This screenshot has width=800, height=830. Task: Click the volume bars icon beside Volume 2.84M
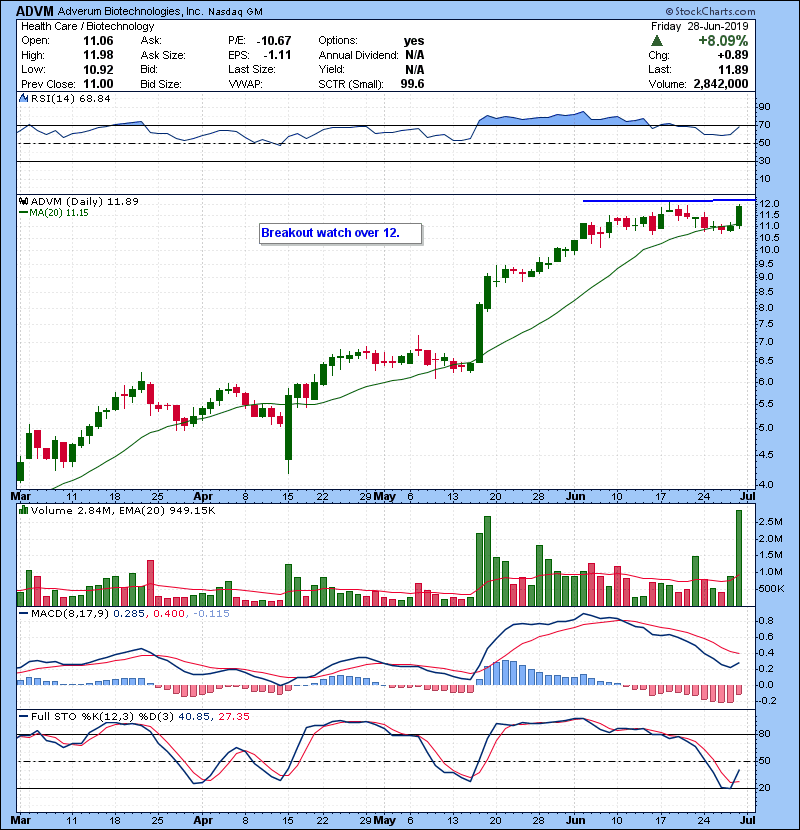tap(23, 510)
